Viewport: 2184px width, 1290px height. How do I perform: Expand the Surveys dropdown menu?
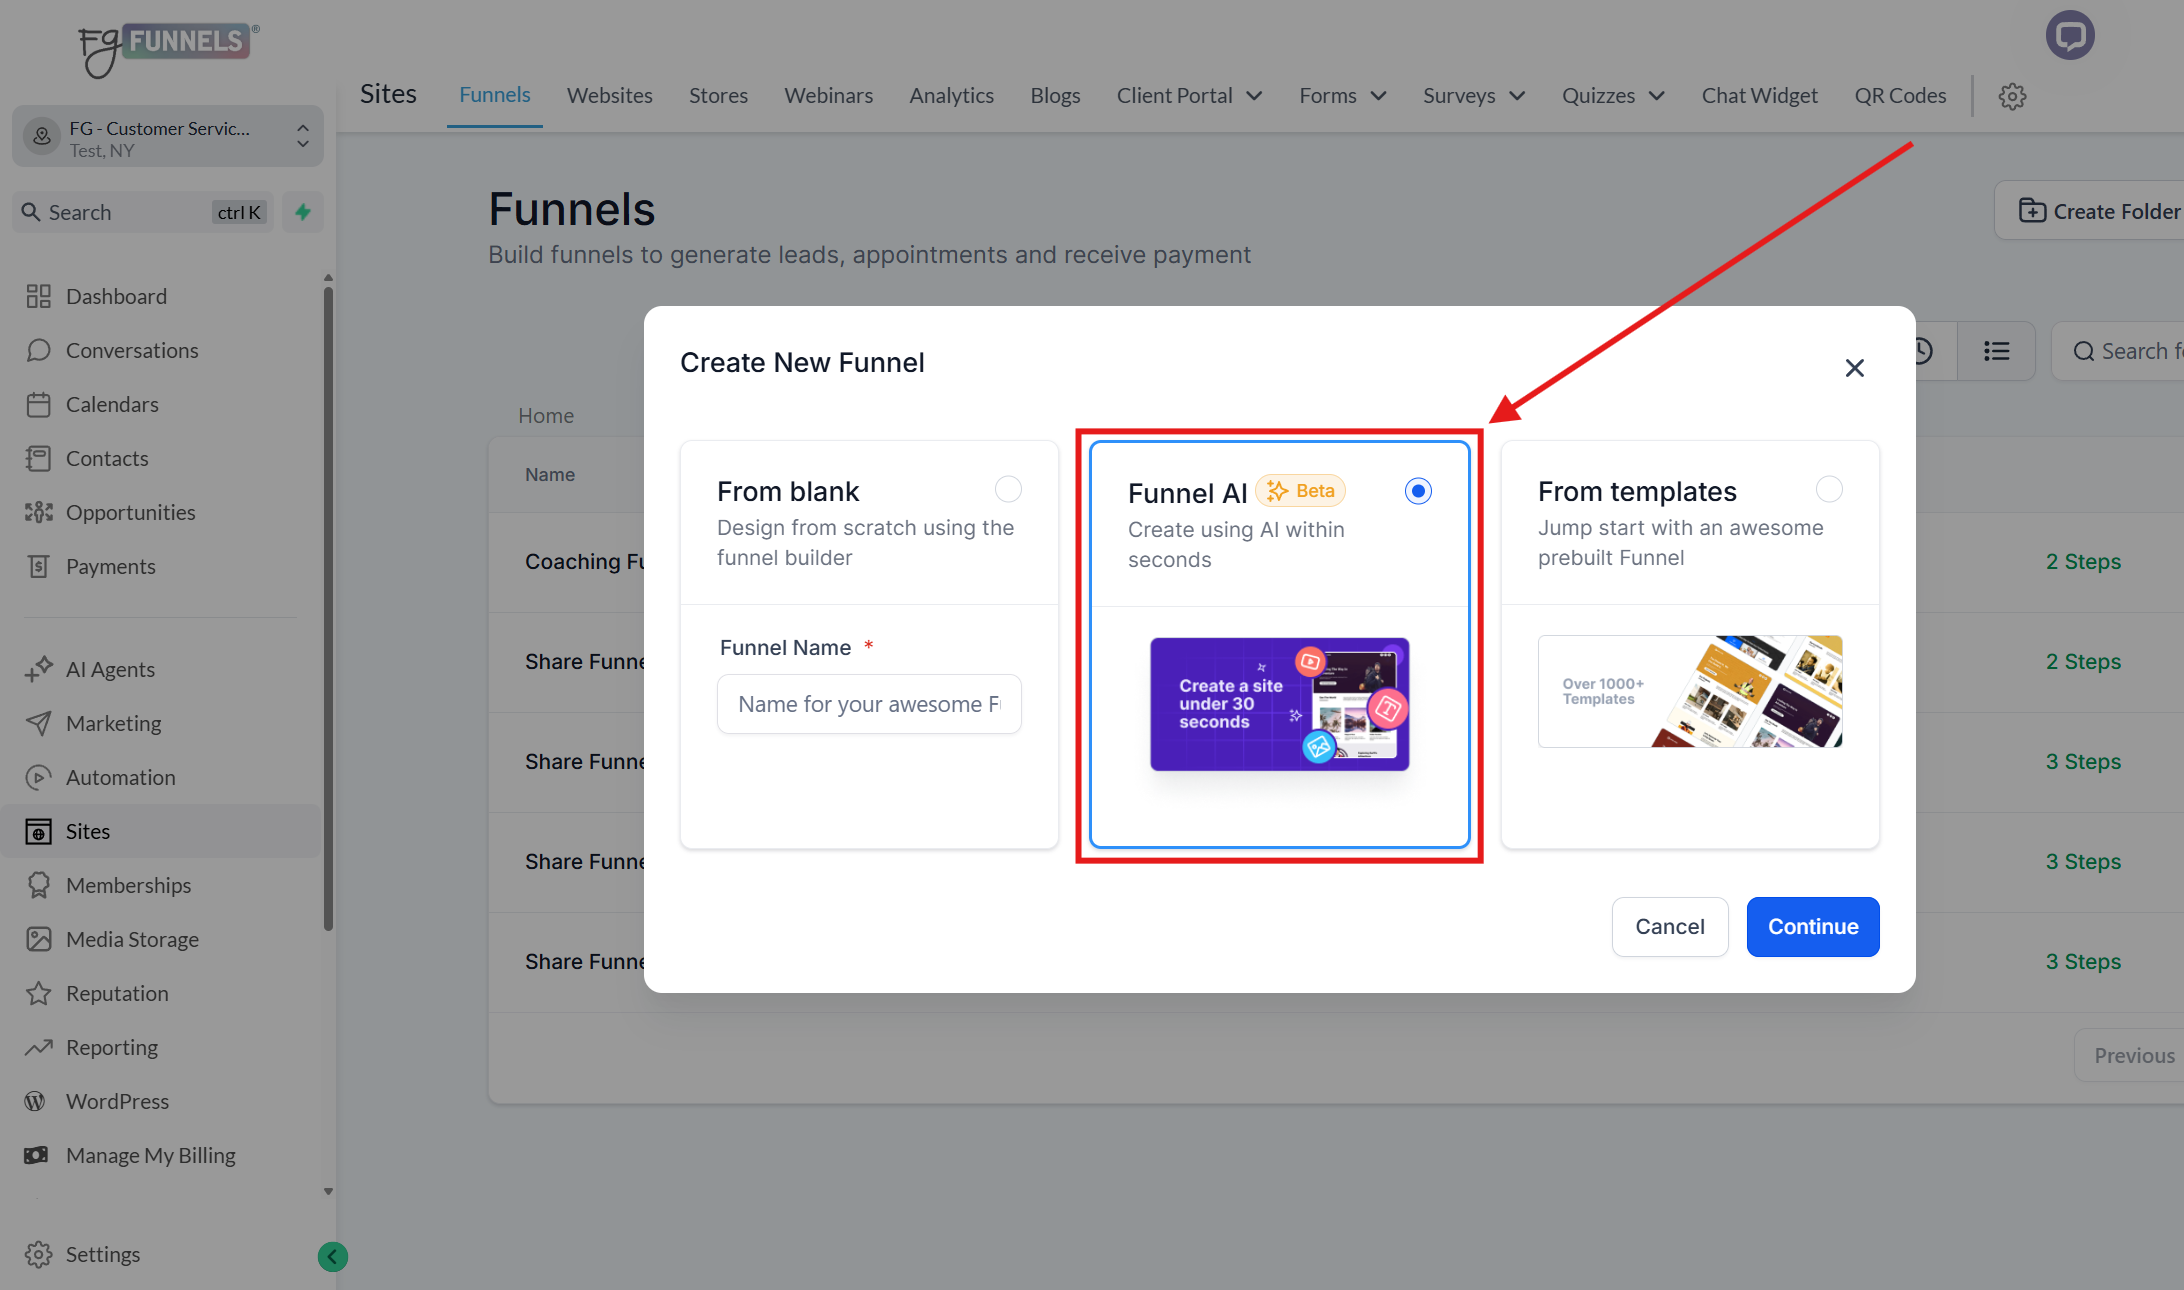1473,95
